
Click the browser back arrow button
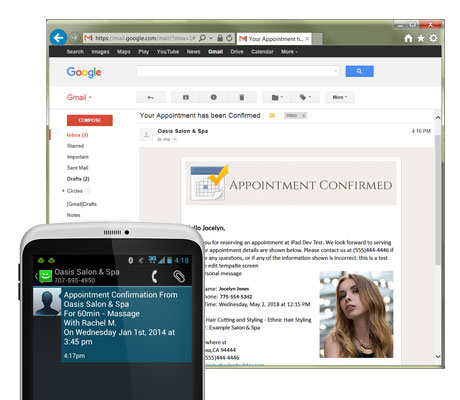[58, 38]
